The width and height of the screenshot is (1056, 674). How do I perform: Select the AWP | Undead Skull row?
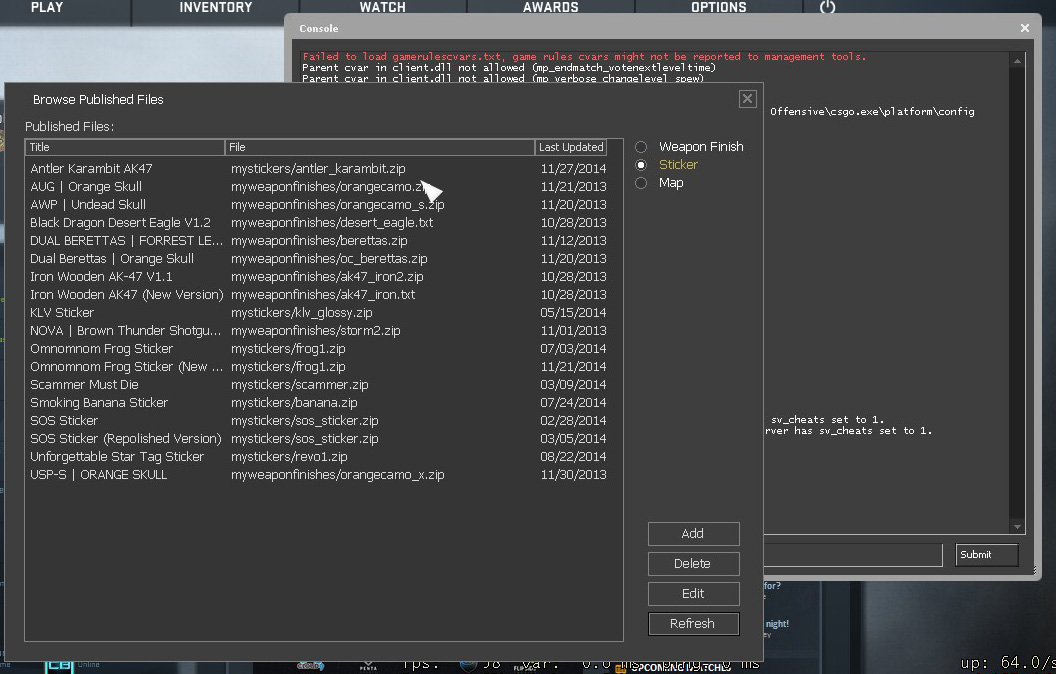click(x=318, y=205)
